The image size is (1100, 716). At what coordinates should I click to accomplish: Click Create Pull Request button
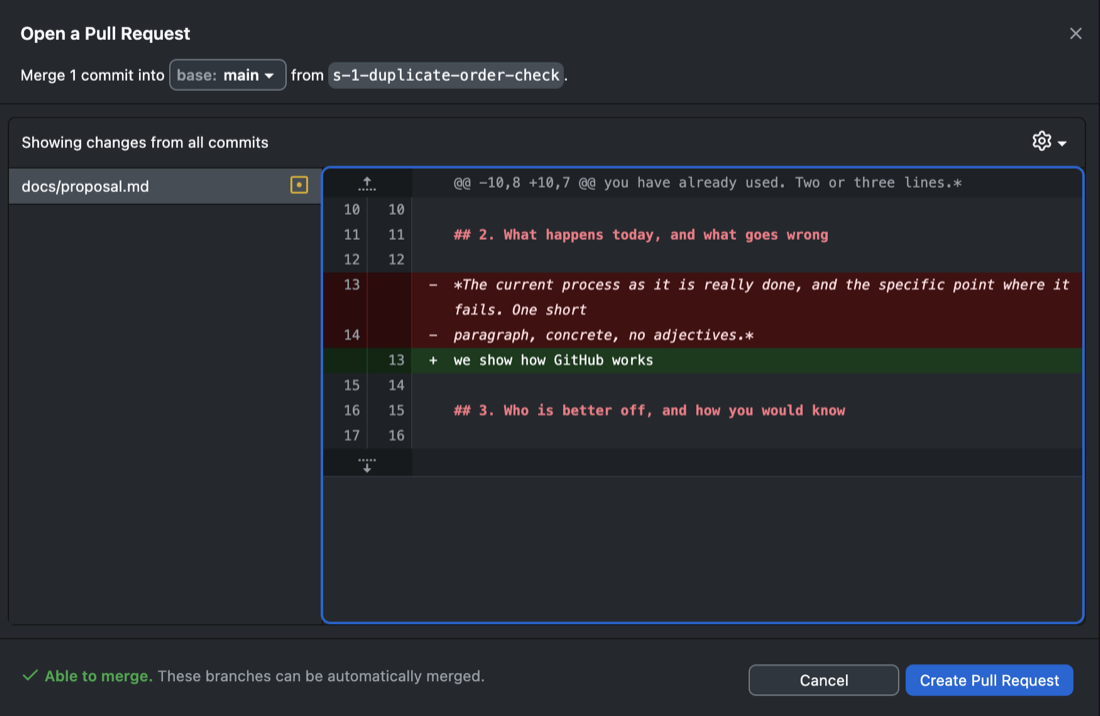[x=989, y=680]
